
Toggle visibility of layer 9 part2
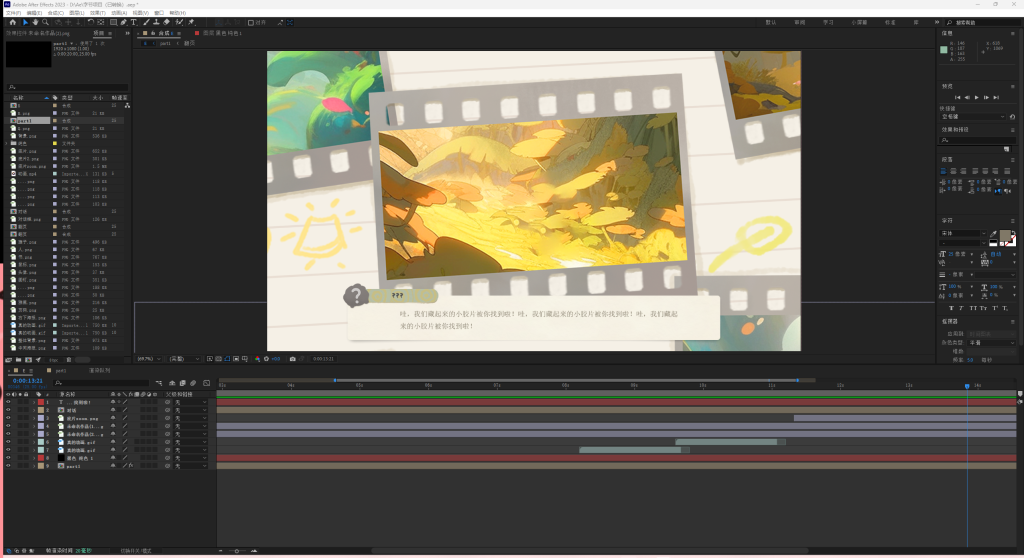click(9, 466)
